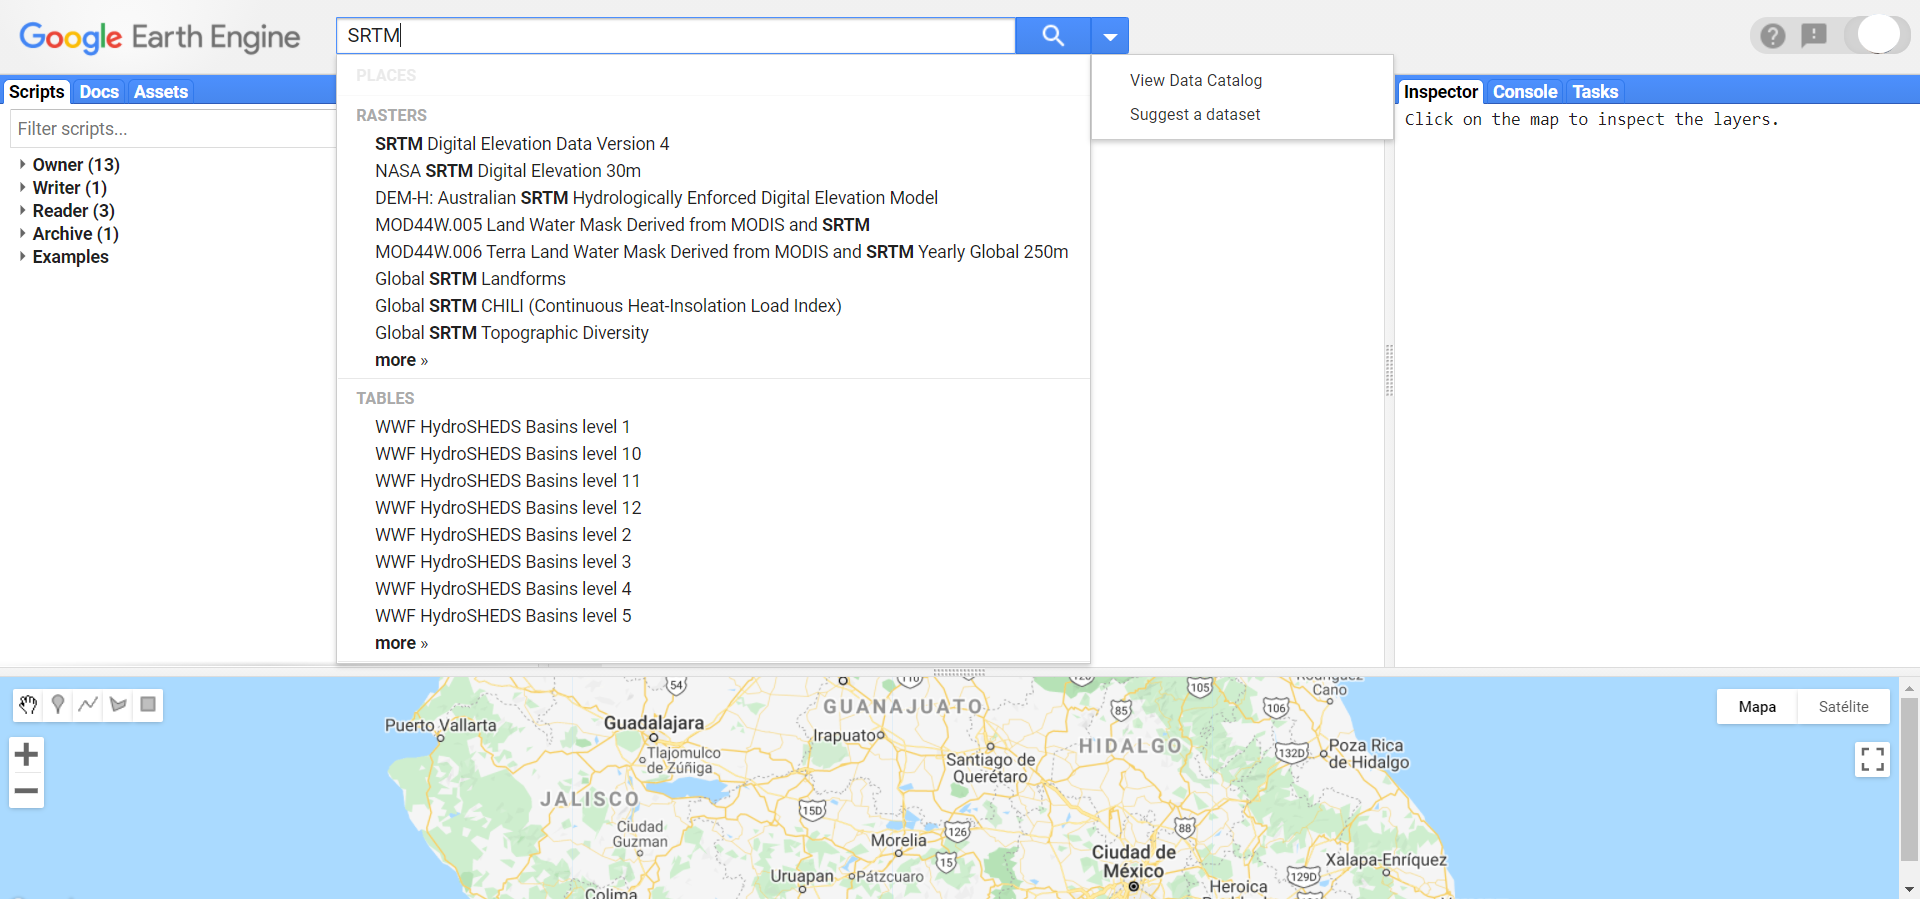Image resolution: width=1920 pixels, height=899 pixels.
Task: Open WWF HydroSHEDS Basins level 1
Action: click(503, 427)
